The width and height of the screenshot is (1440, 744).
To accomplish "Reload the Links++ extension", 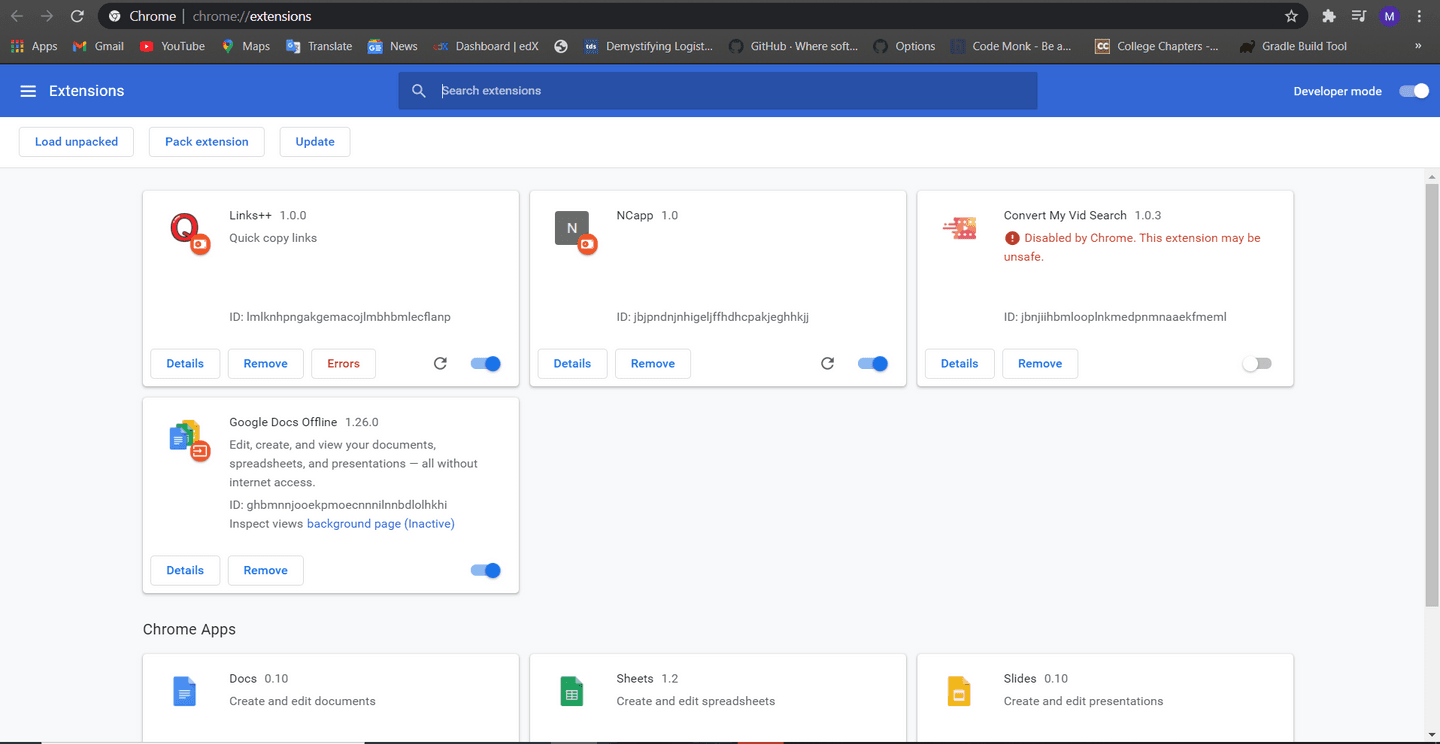I will click(440, 364).
